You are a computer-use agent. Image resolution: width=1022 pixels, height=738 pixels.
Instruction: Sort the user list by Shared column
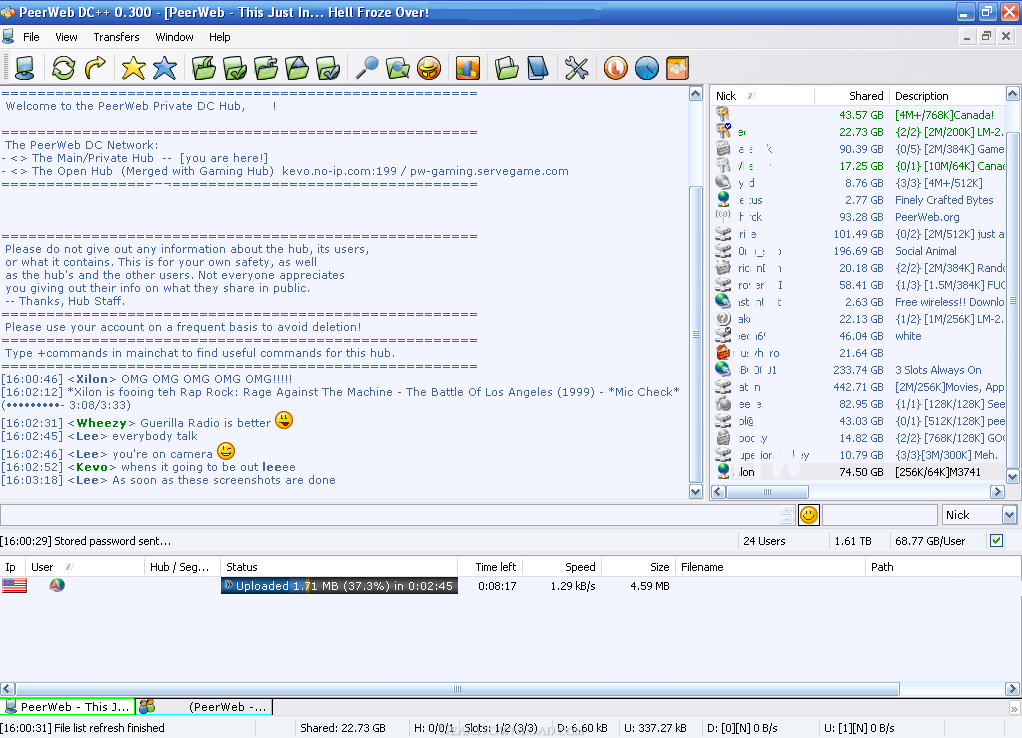tap(851, 96)
